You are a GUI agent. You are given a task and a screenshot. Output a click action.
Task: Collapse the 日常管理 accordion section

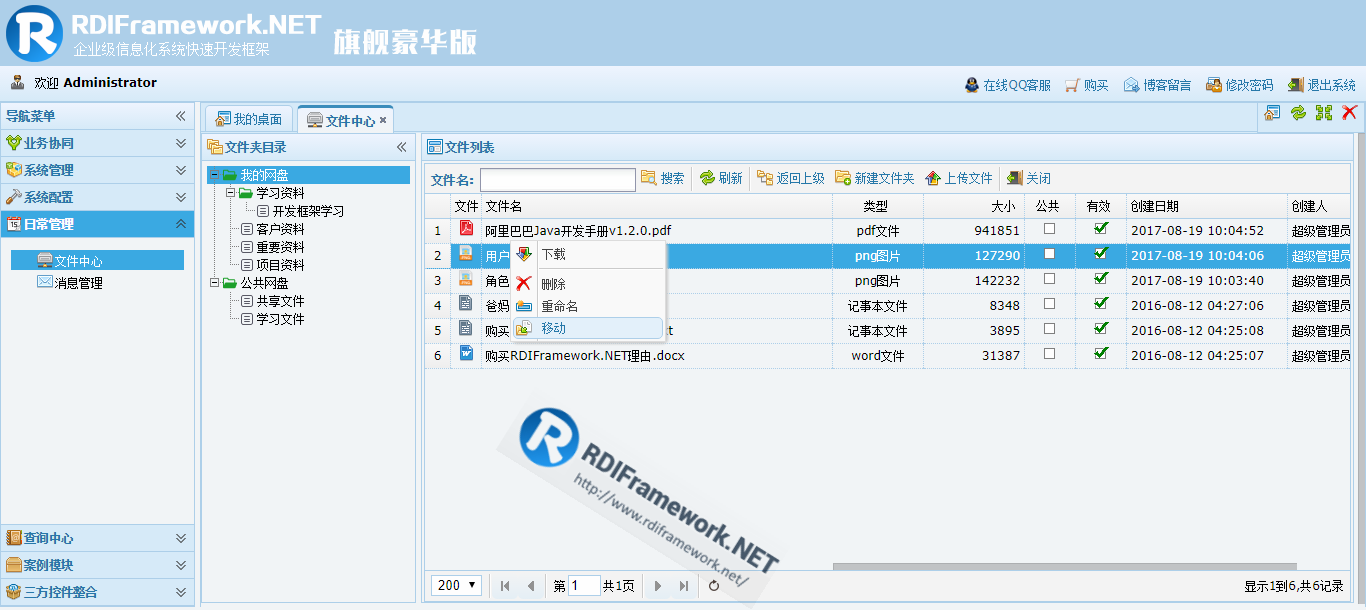point(181,224)
